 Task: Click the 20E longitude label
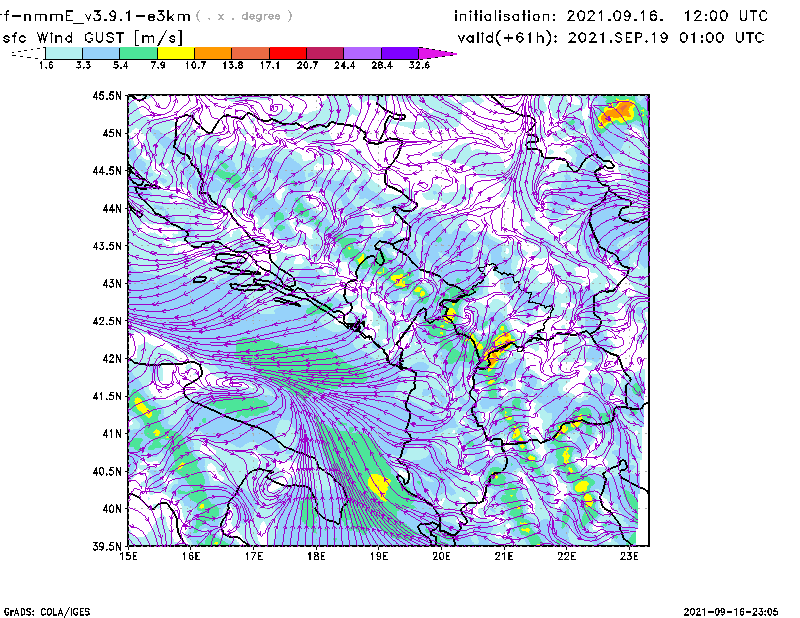pos(441,556)
